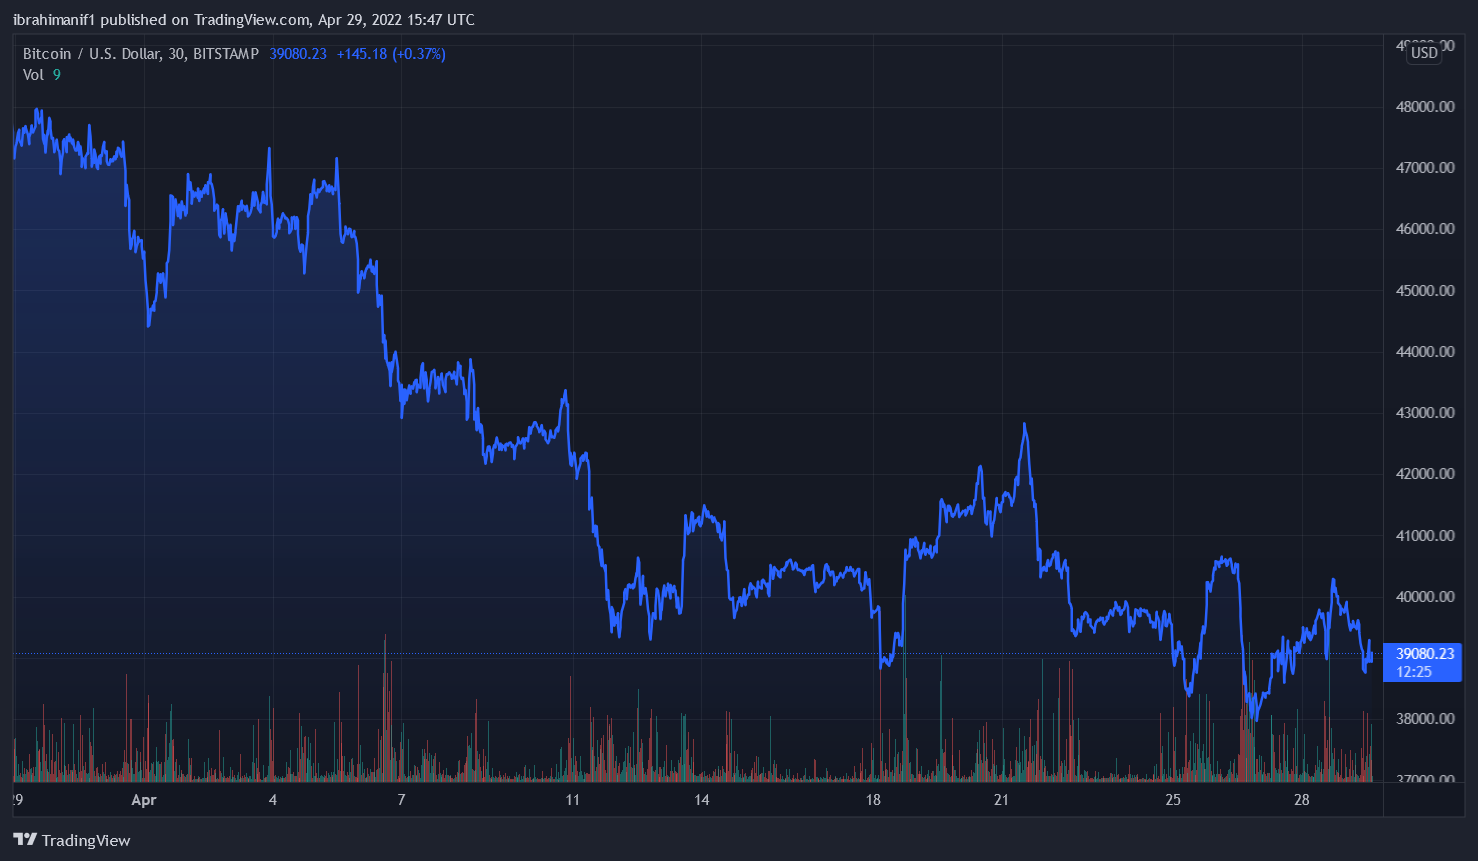Click the date 28 on the time axis
Screen dimensions: 1478x861
coord(1301,800)
